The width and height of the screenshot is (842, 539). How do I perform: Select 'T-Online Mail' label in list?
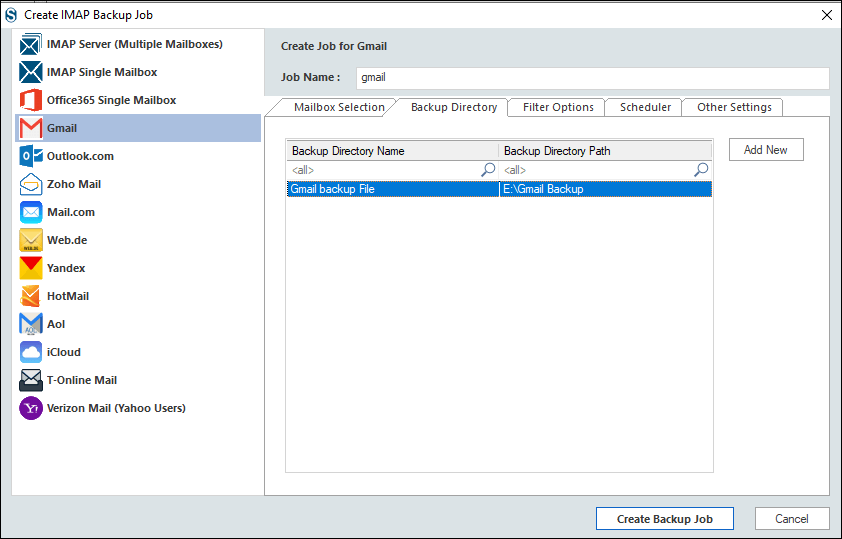point(82,380)
